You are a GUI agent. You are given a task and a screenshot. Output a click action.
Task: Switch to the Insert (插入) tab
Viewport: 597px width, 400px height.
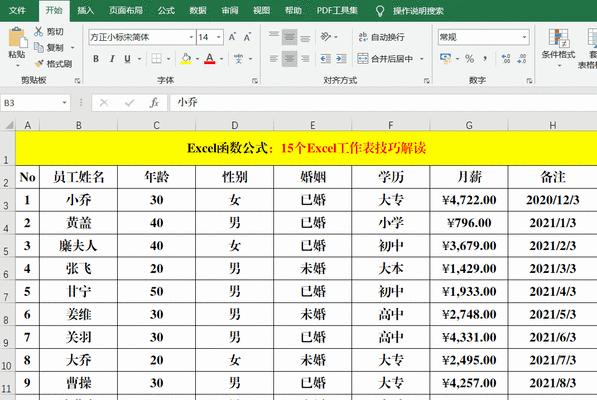(x=85, y=11)
